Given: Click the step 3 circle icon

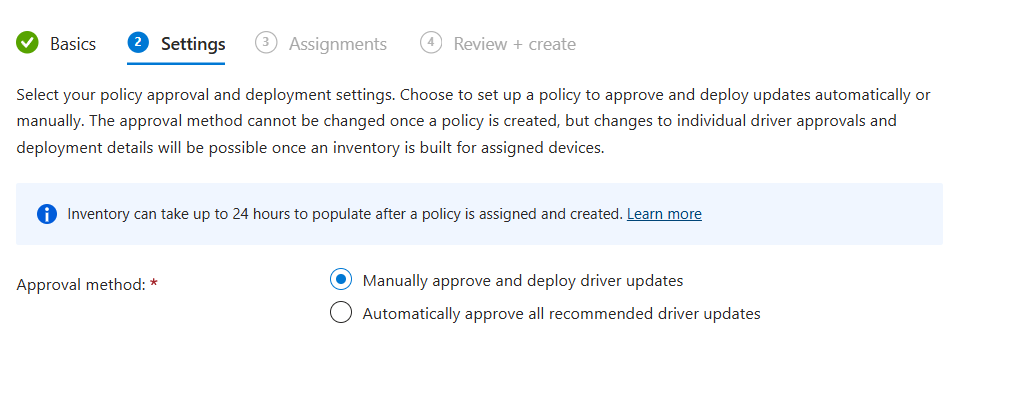Looking at the screenshot, I should tap(266, 43).
